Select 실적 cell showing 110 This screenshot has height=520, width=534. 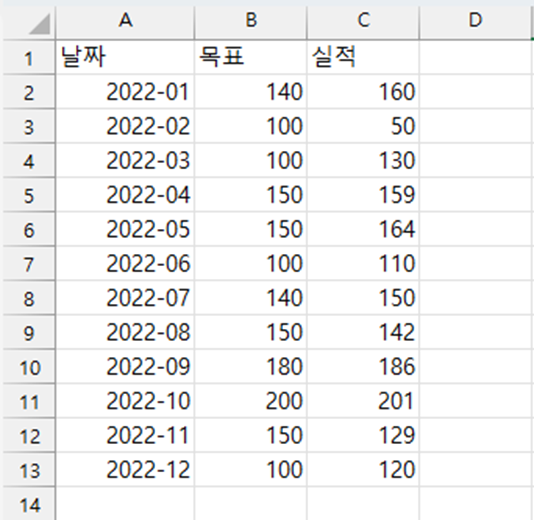[x=363, y=264]
